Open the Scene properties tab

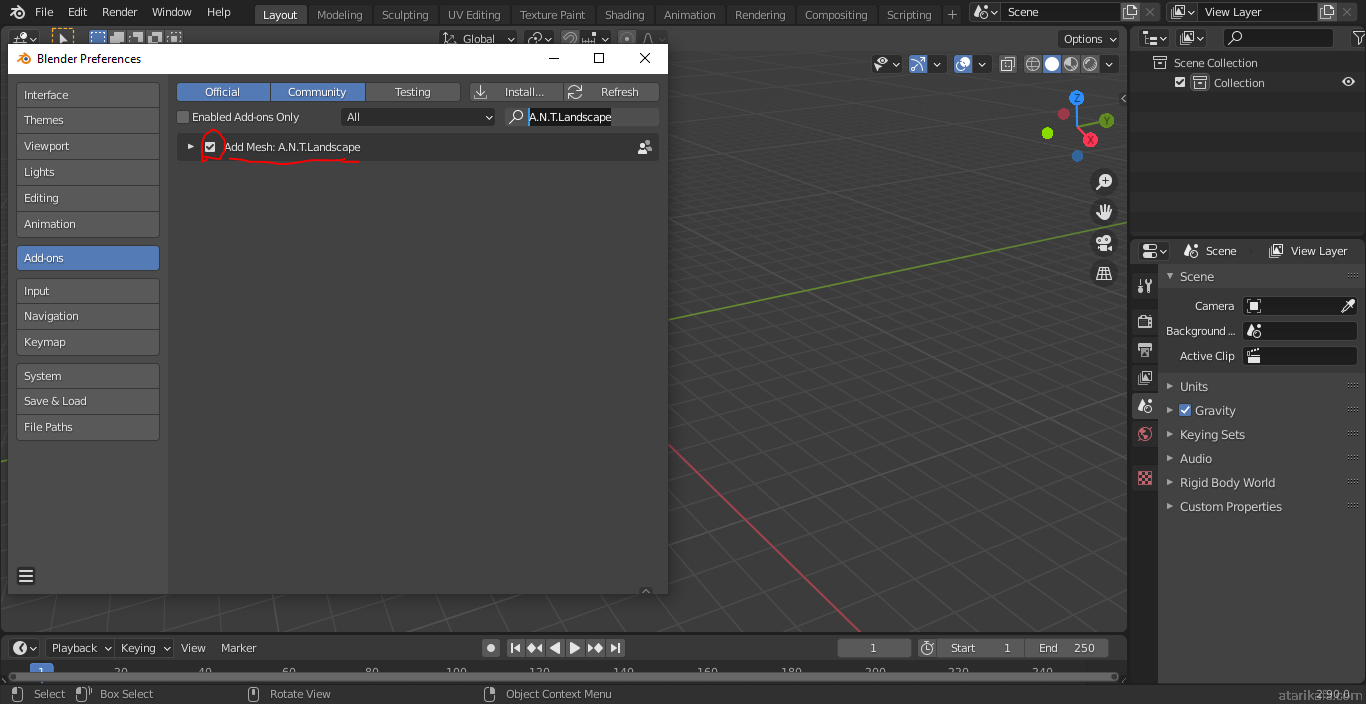coord(1145,406)
